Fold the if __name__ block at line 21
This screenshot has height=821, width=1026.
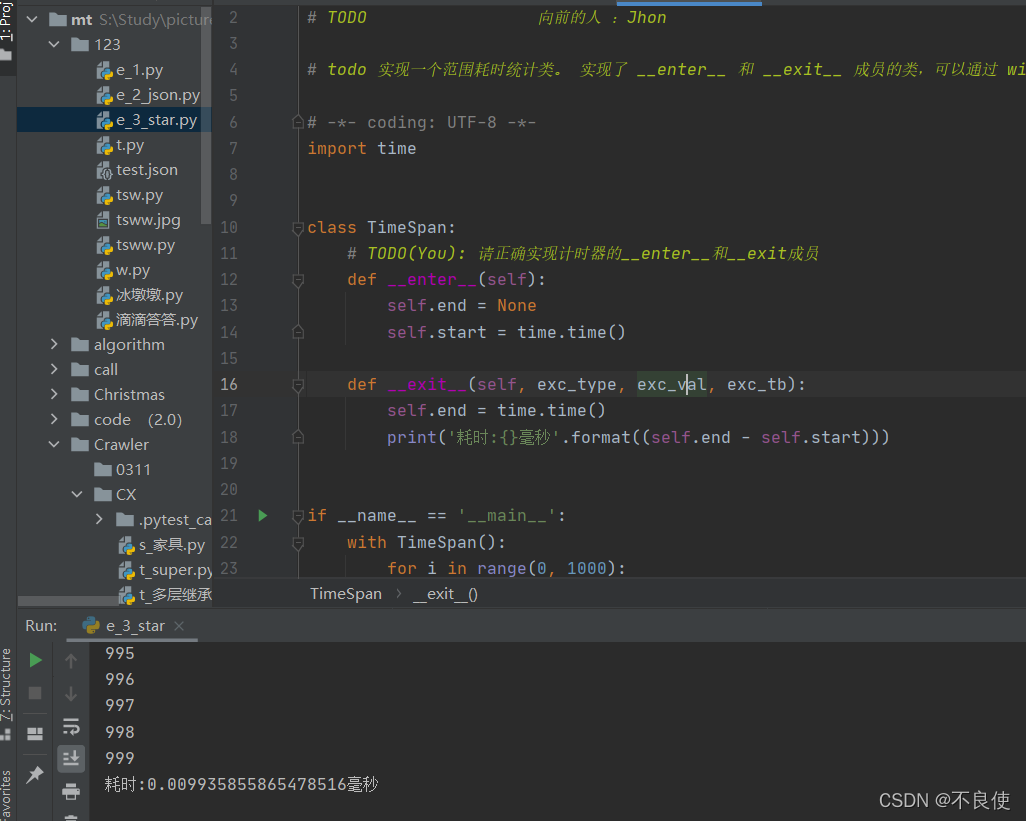298,515
